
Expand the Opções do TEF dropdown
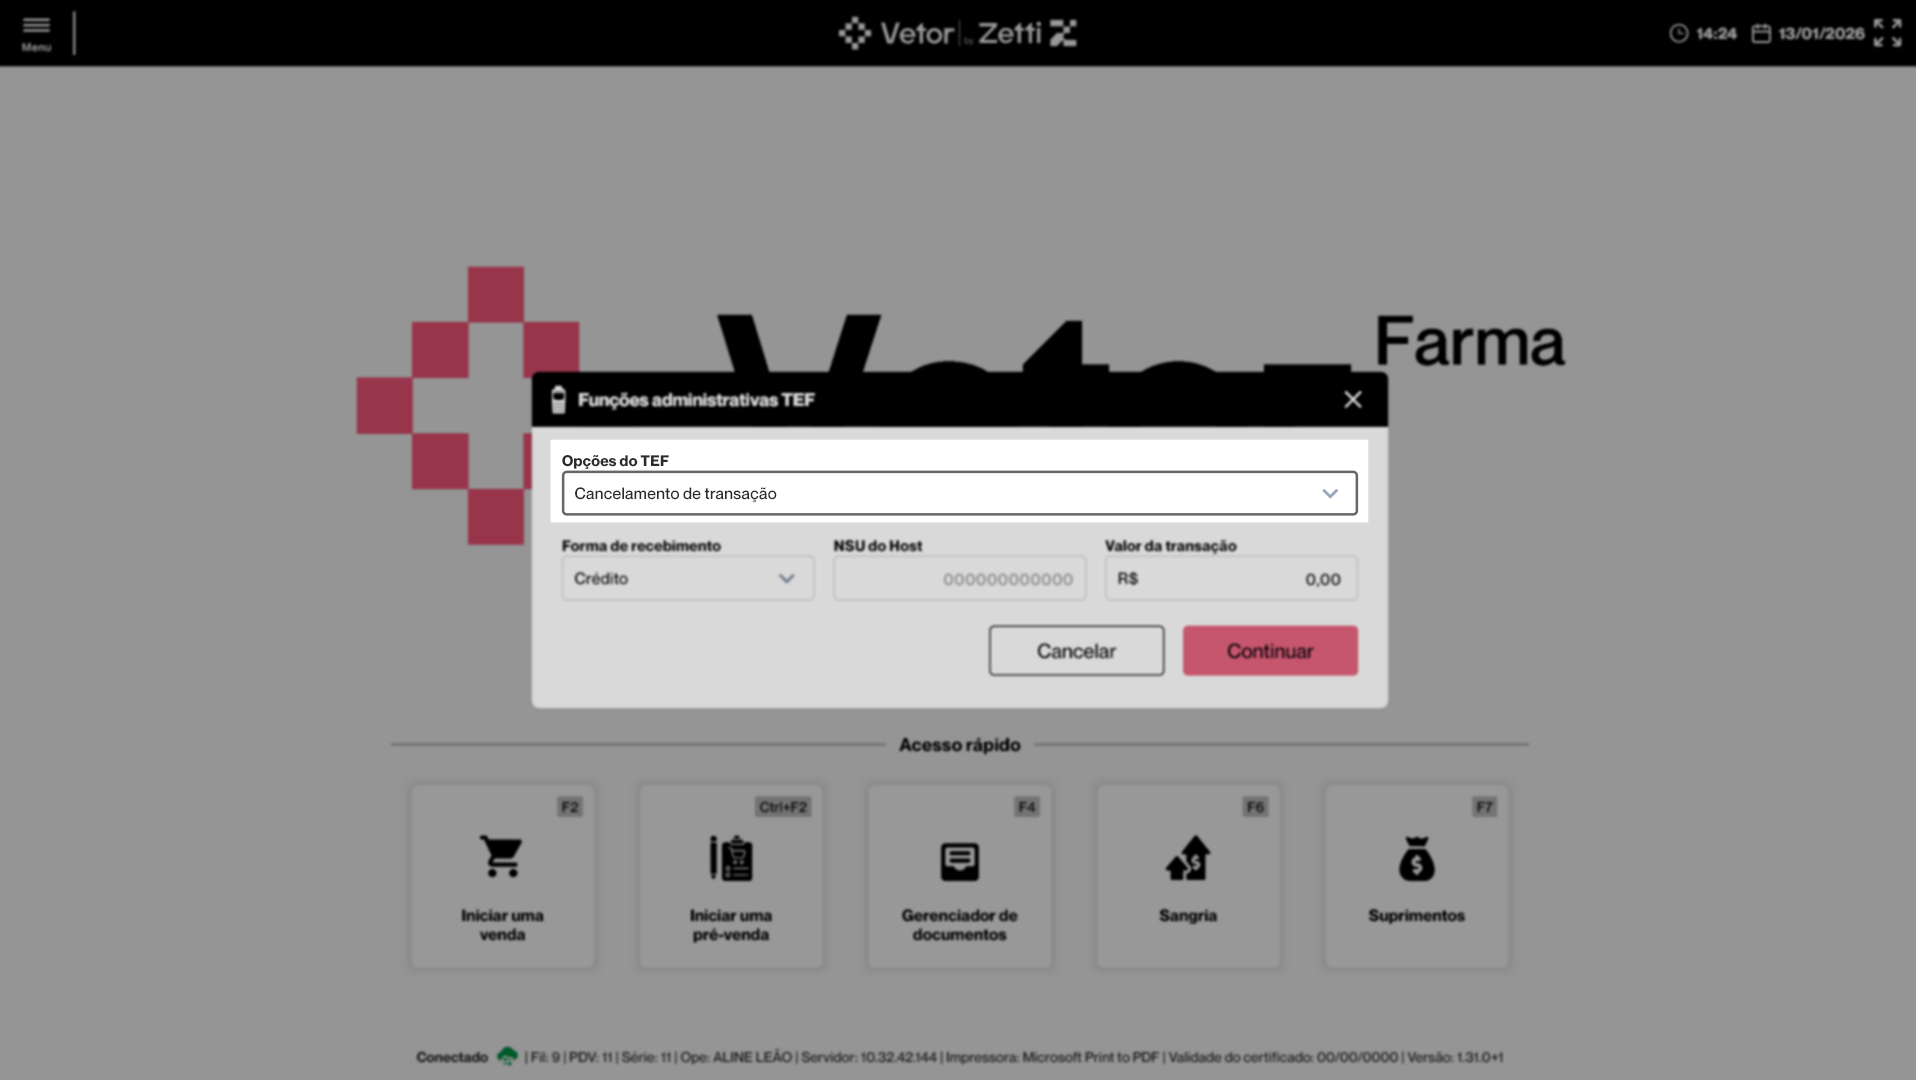(959, 493)
